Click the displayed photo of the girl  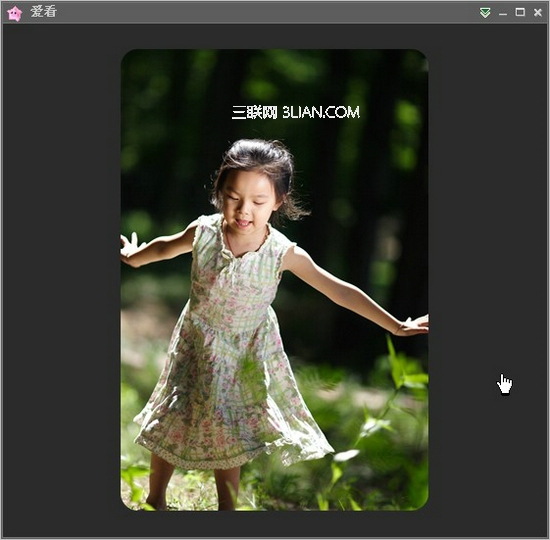tap(274, 280)
